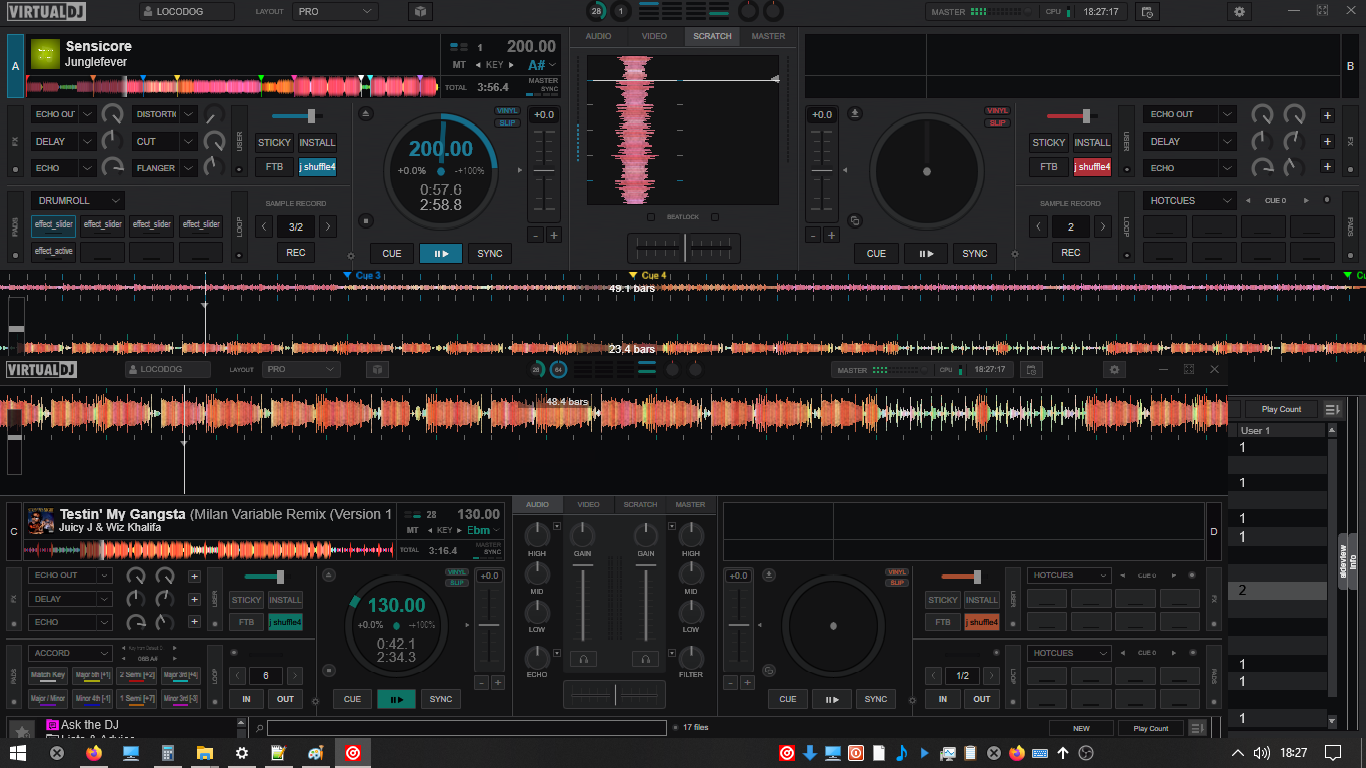Open ACCORD pads dropdown on deck C
The height and width of the screenshot is (768, 1366).
pyautogui.click(x=70, y=653)
